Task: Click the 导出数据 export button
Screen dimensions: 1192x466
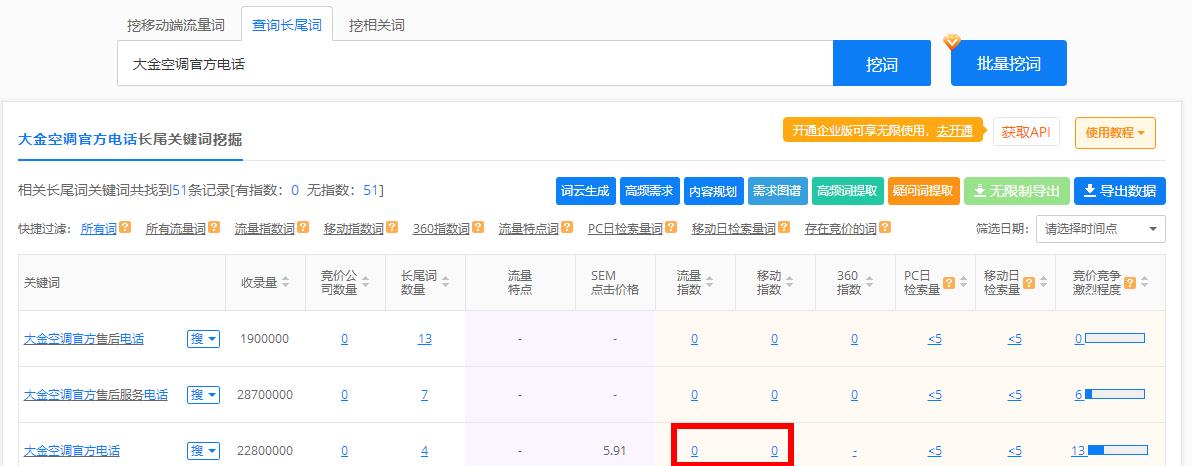Action: tap(1119, 191)
